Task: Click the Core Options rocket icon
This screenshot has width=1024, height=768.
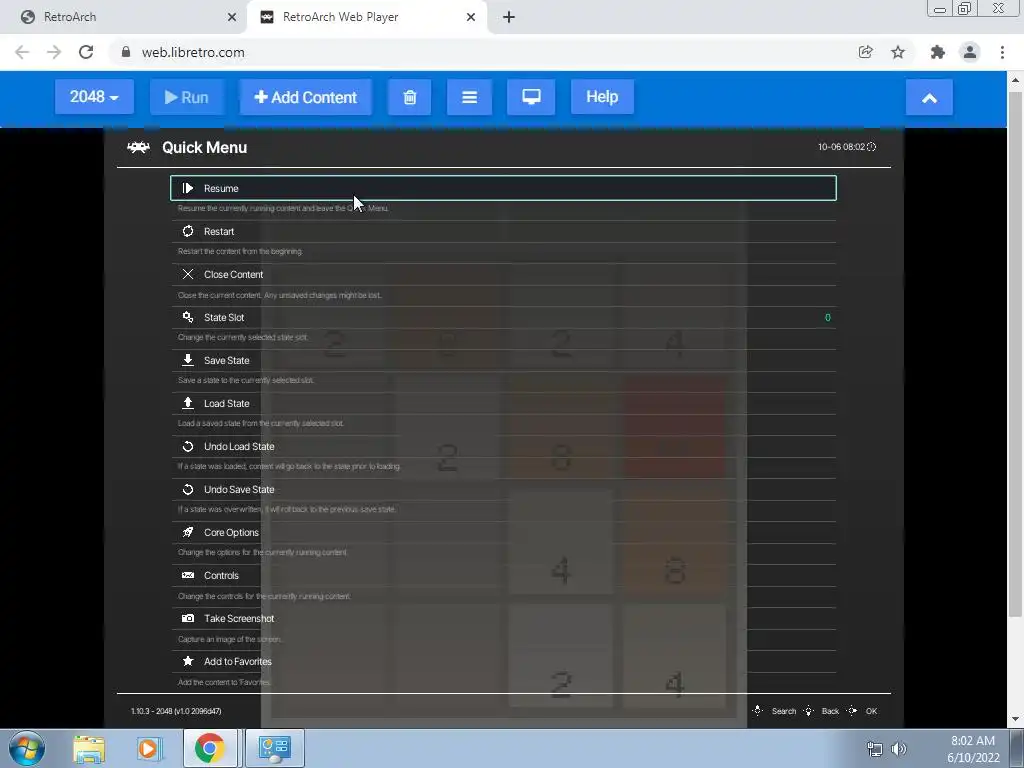Action: pyautogui.click(x=187, y=533)
